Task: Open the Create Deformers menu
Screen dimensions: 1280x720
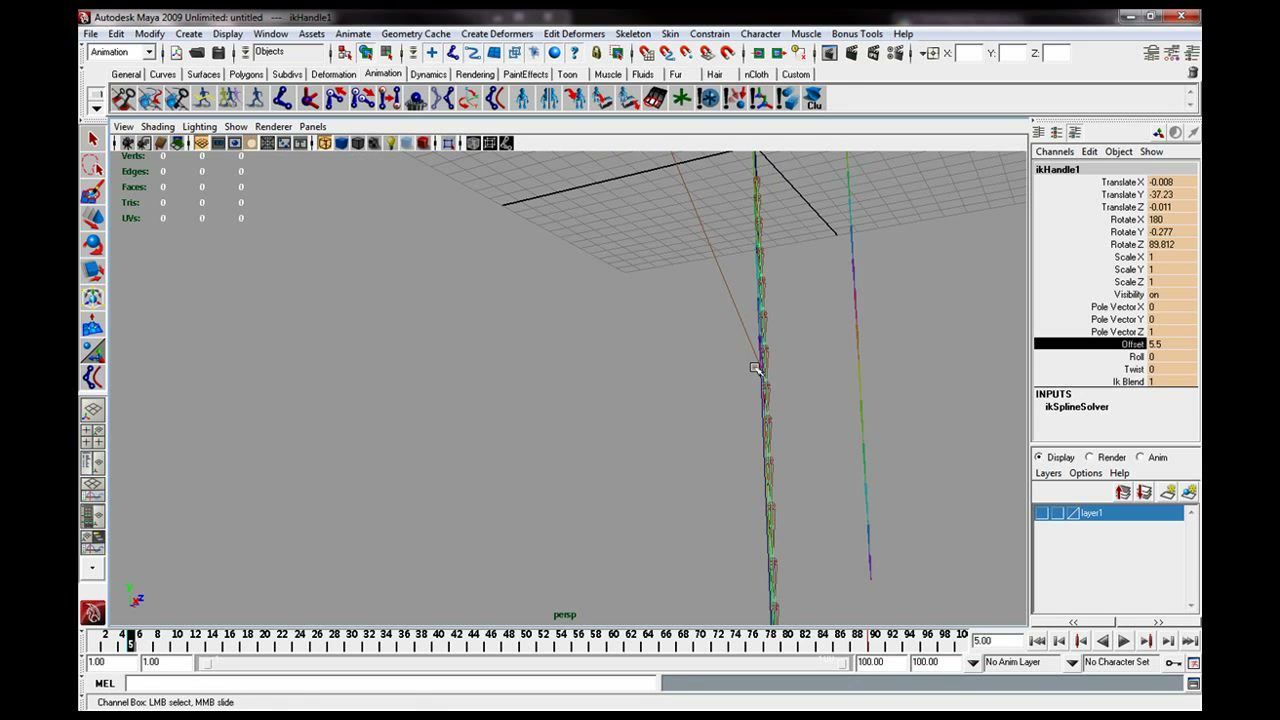Action: click(x=496, y=34)
